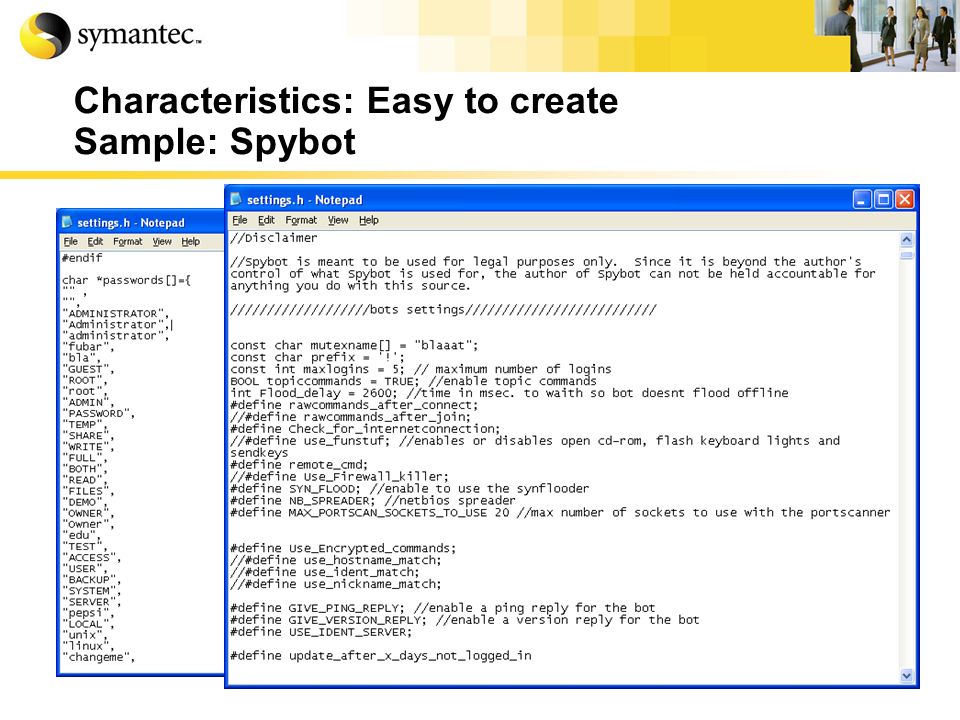Click #define NB_SPREADER line
This screenshot has width=960, height=720.
pos(373,500)
